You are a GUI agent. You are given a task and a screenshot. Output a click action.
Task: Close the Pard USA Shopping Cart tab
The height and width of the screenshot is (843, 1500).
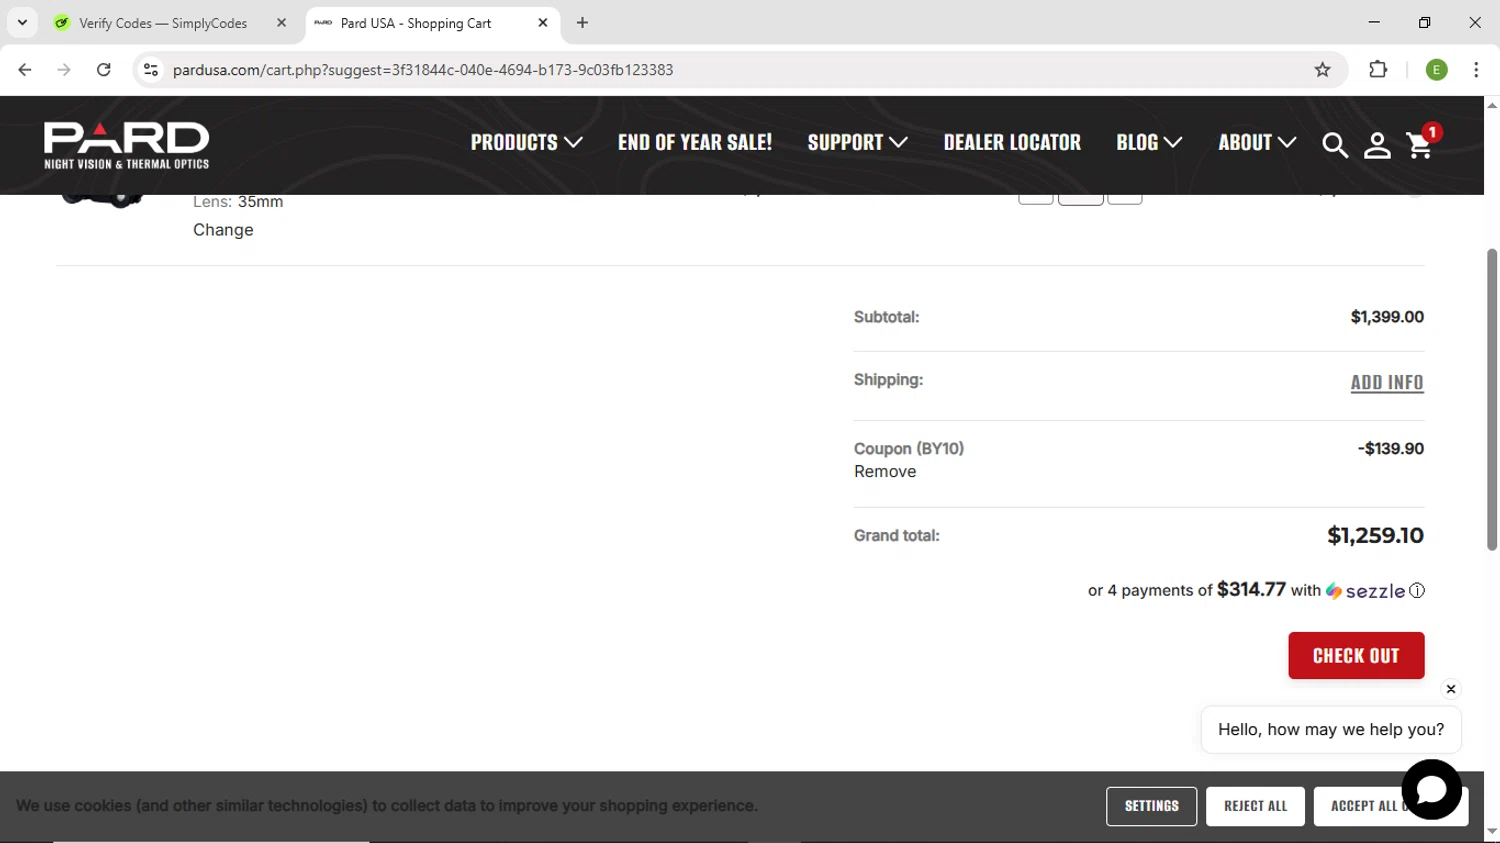click(543, 23)
